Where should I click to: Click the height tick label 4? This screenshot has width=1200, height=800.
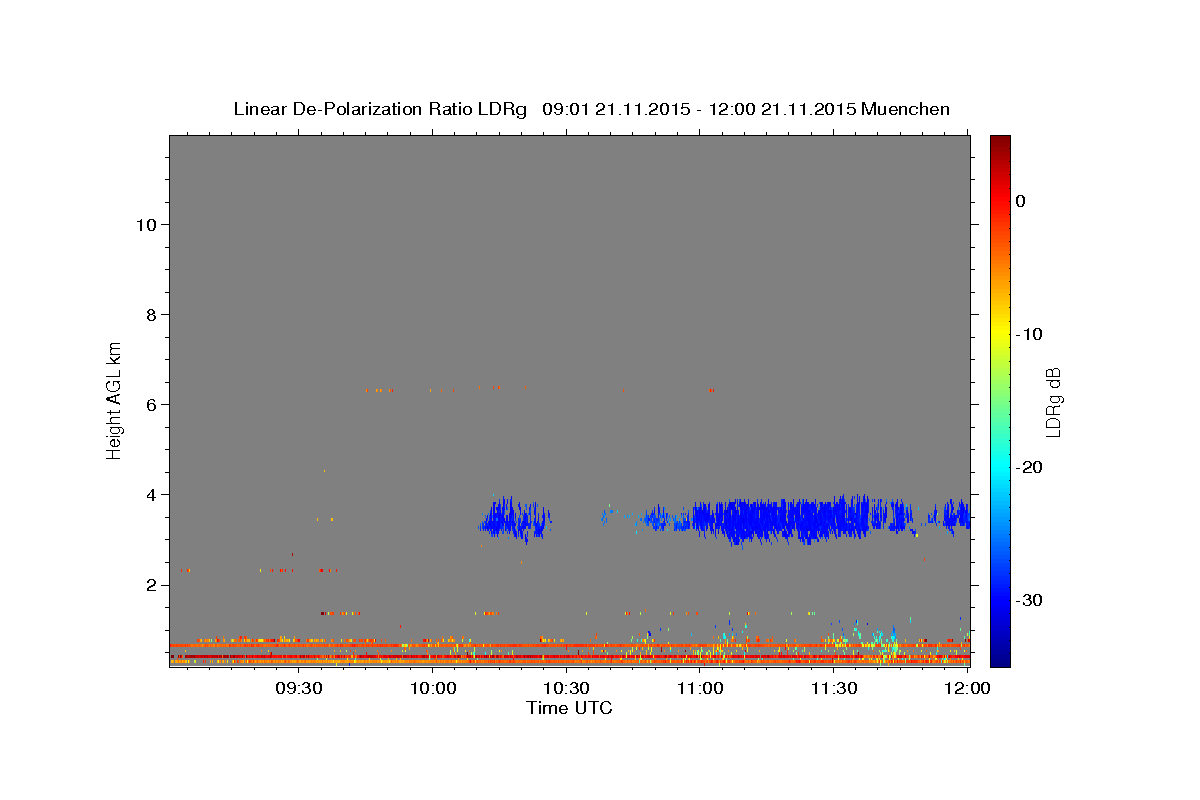pos(153,495)
